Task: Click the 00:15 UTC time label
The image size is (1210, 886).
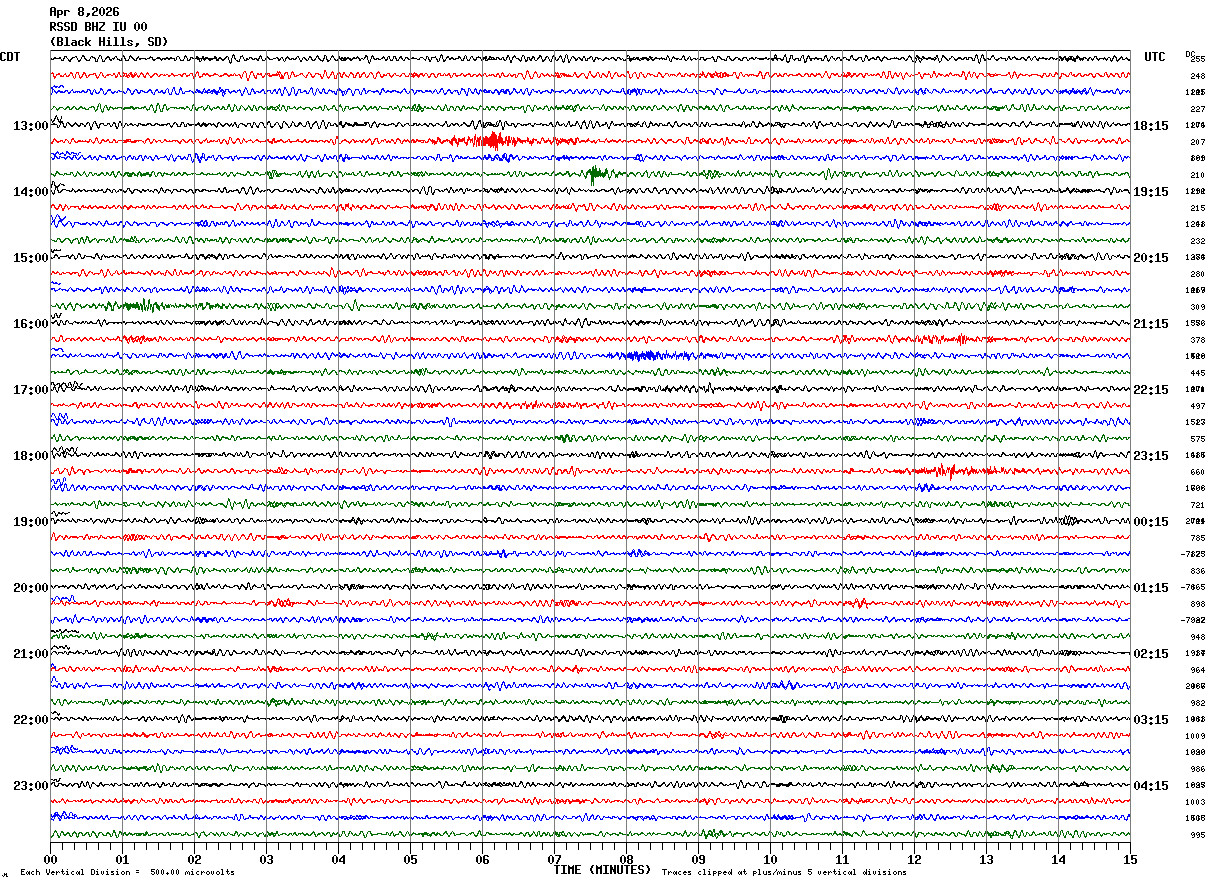Action: tap(1151, 522)
